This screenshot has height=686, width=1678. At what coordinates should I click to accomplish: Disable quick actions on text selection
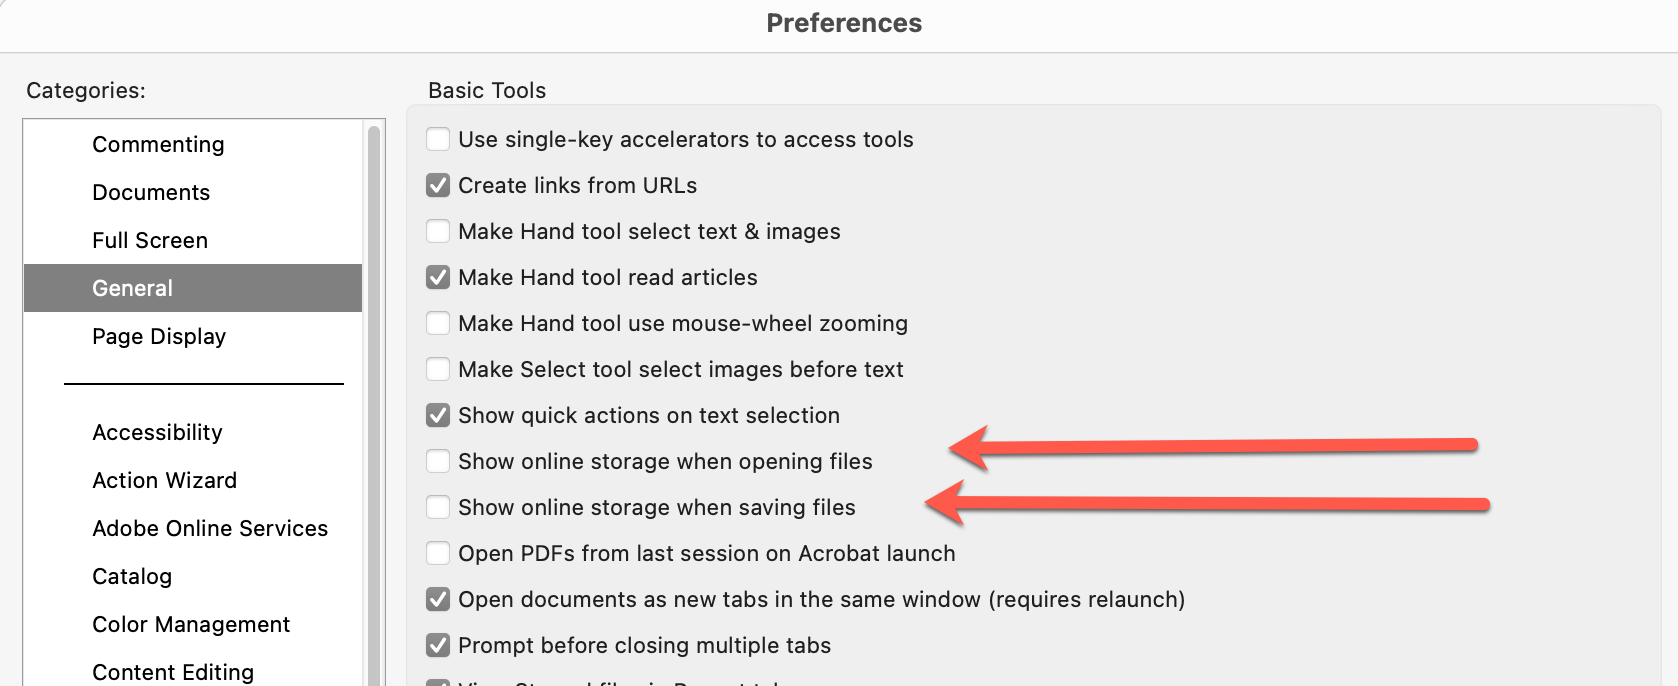click(x=437, y=415)
